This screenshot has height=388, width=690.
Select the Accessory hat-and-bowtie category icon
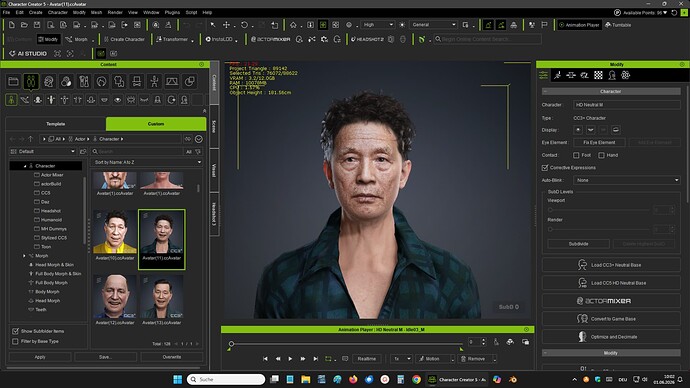click(x=137, y=81)
